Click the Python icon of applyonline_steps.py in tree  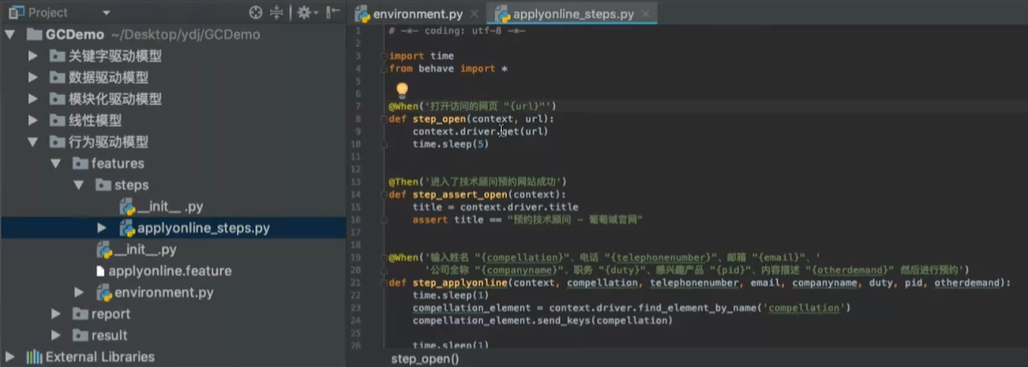[x=127, y=228]
